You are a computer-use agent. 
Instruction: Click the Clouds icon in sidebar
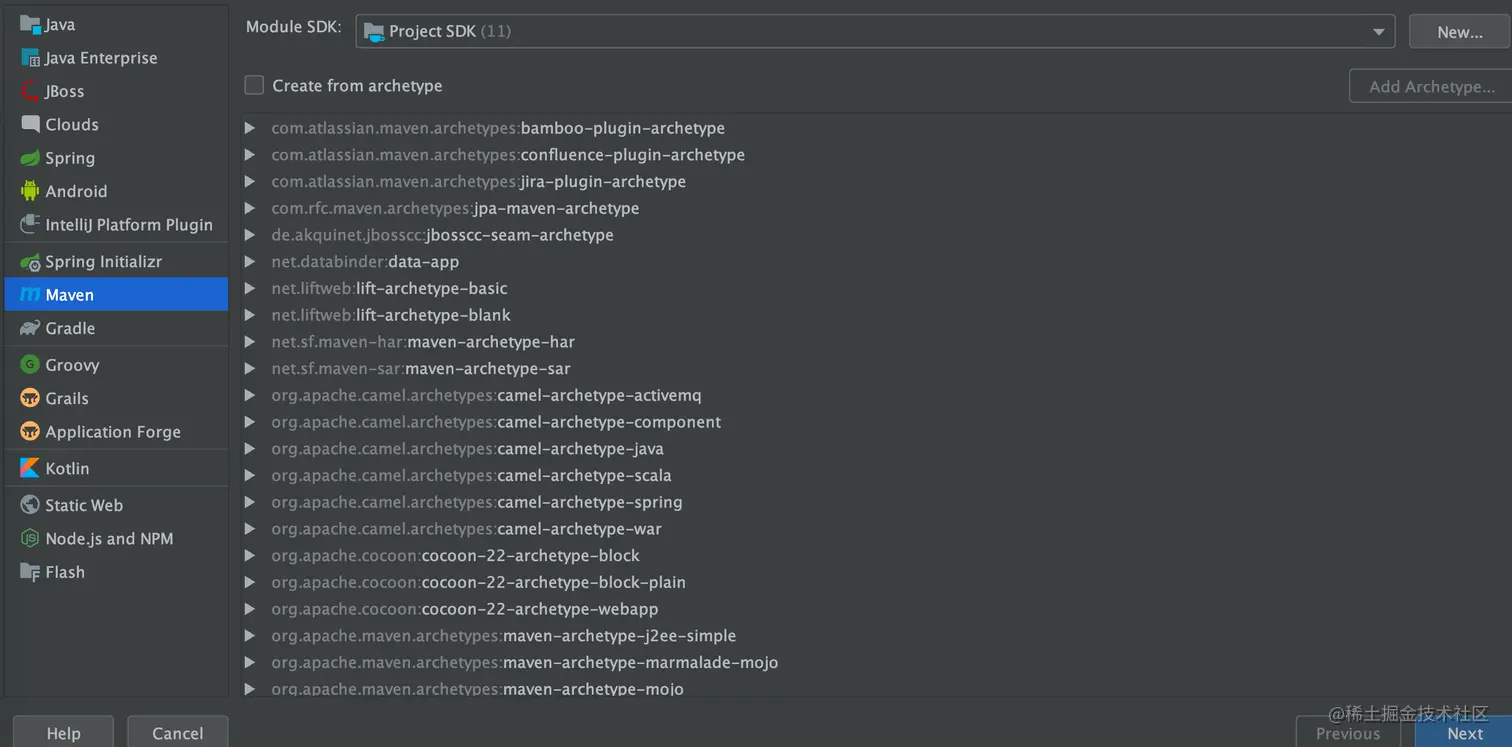click(30, 124)
